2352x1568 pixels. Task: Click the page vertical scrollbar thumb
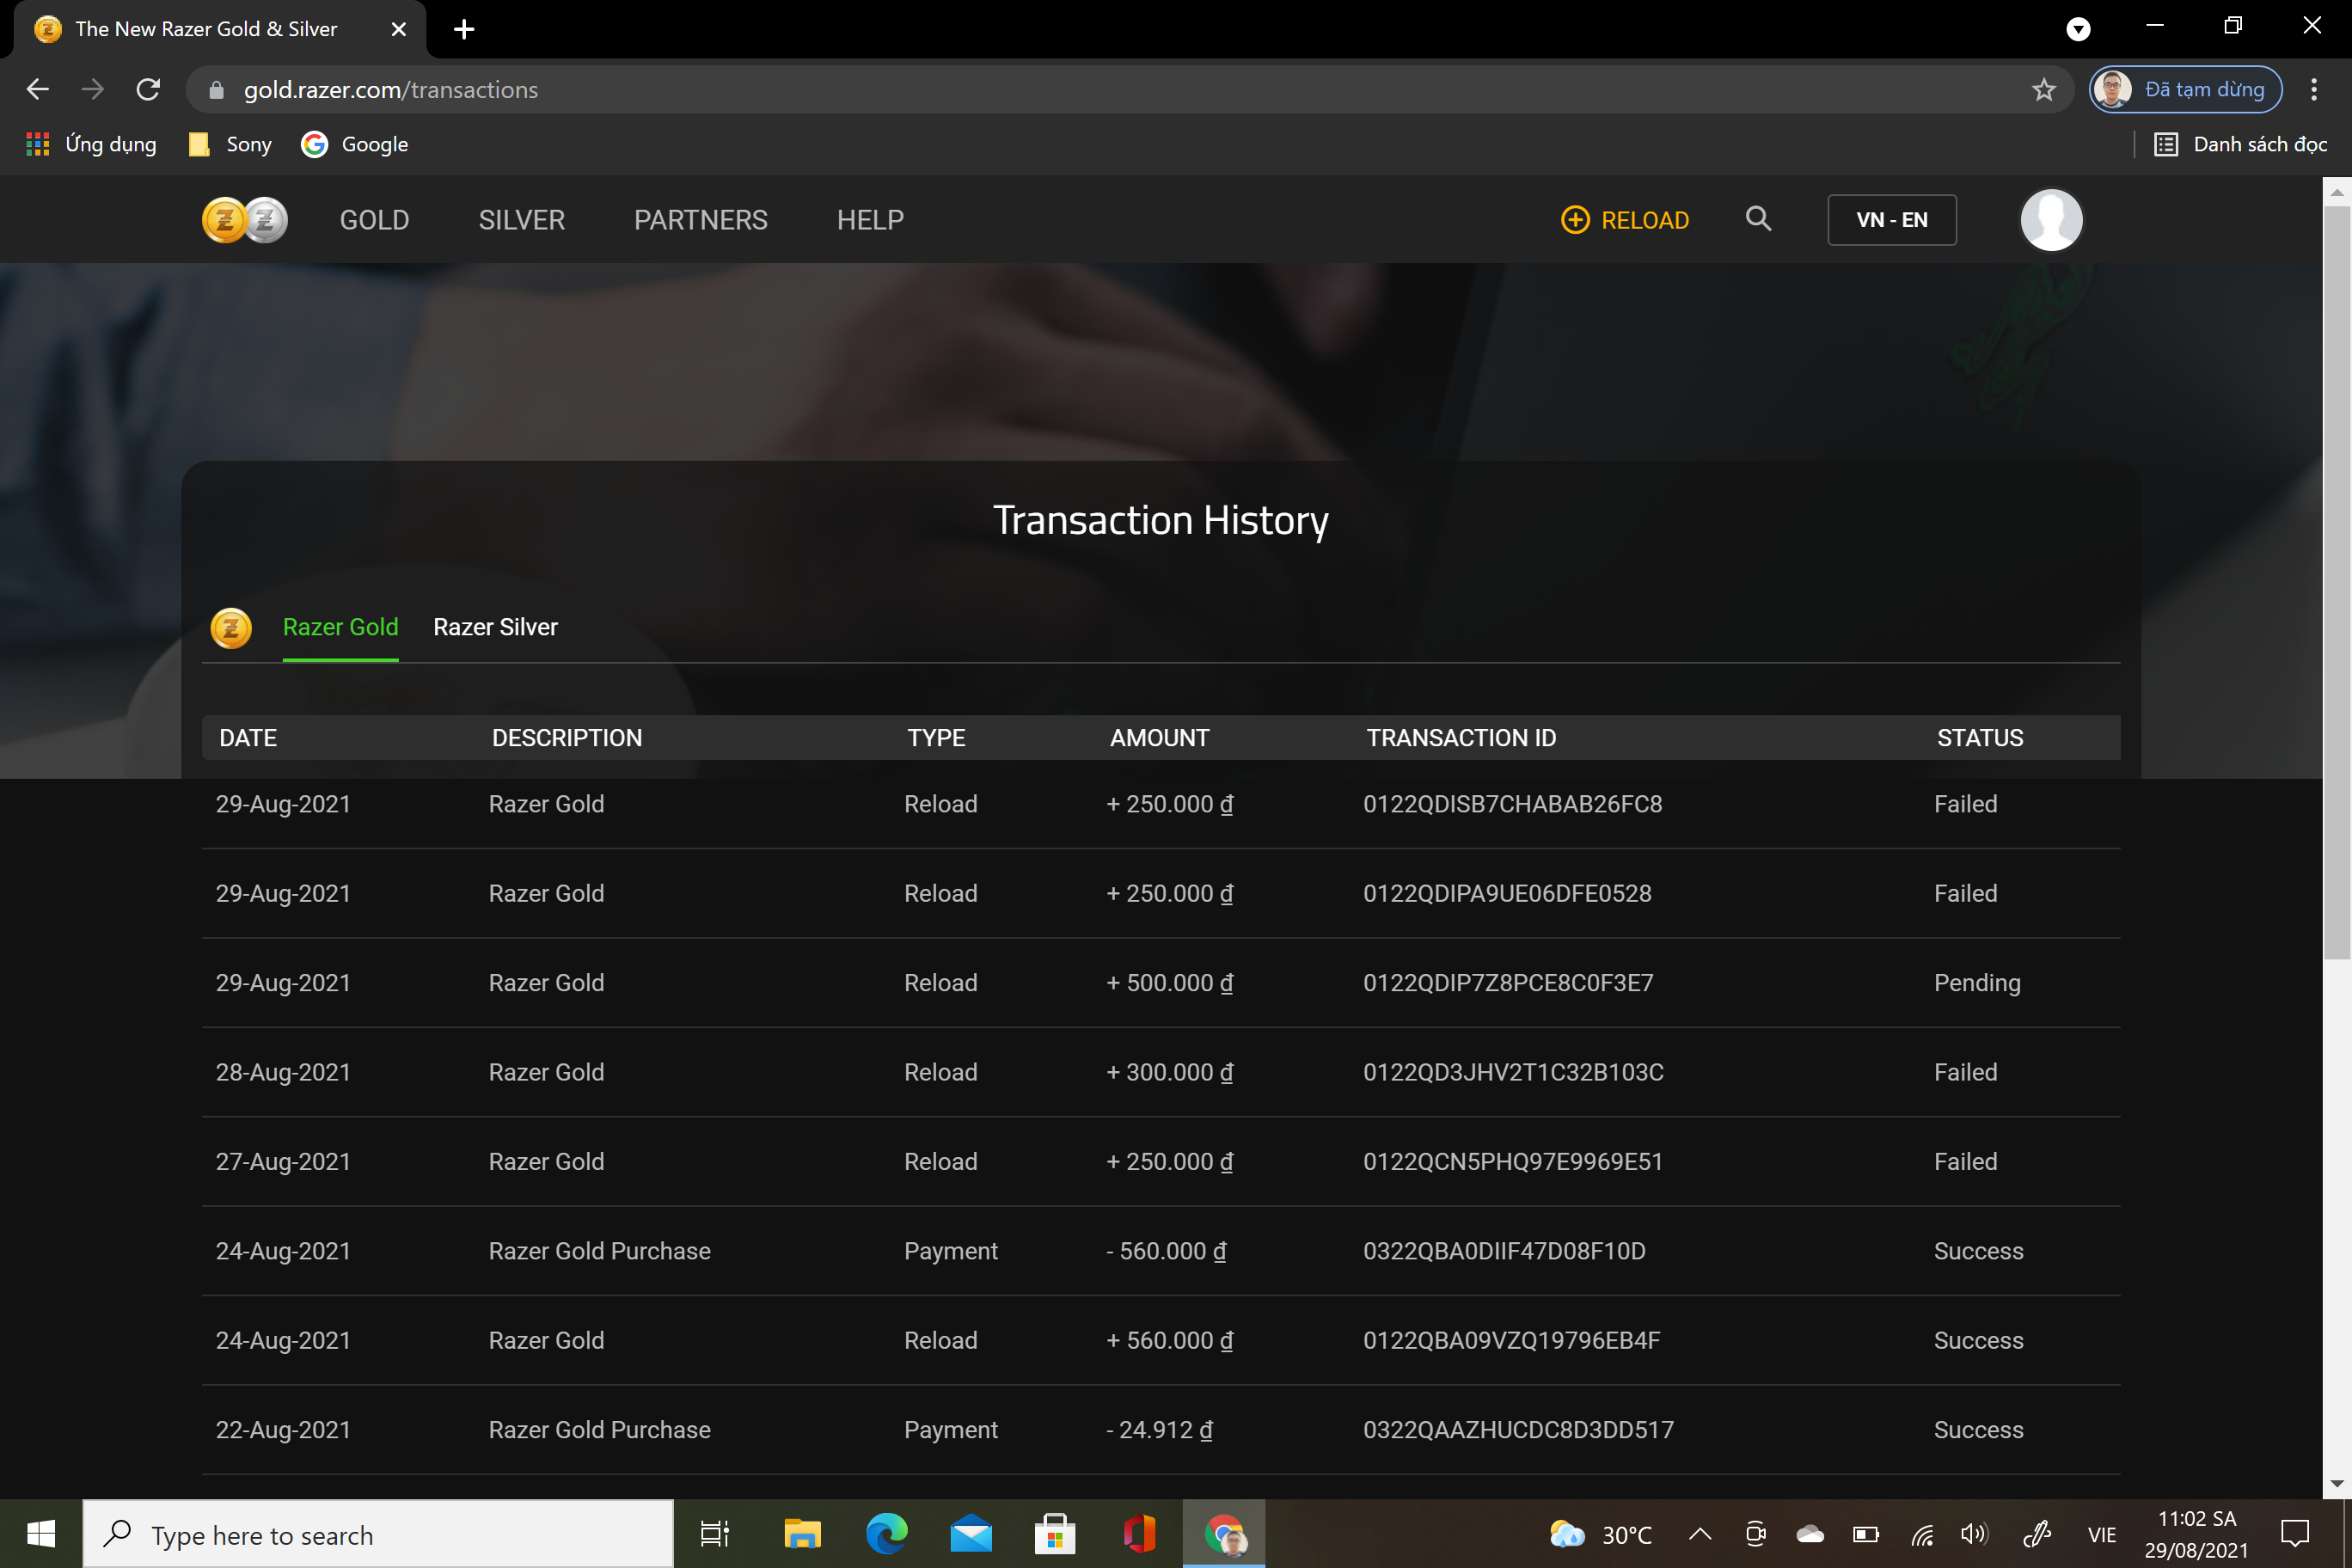tap(2336, 582)
